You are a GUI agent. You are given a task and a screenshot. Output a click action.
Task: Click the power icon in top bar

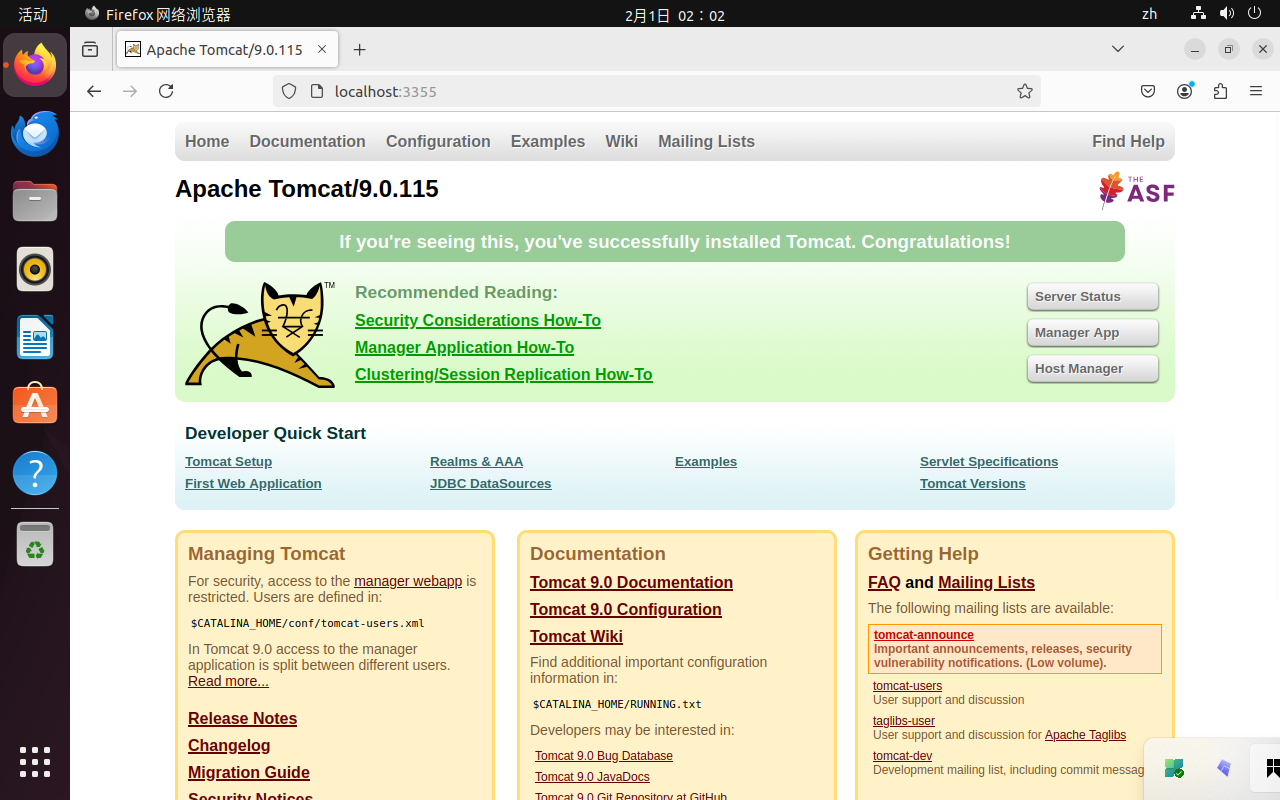pyautogui.click(x=1256, y=14)
